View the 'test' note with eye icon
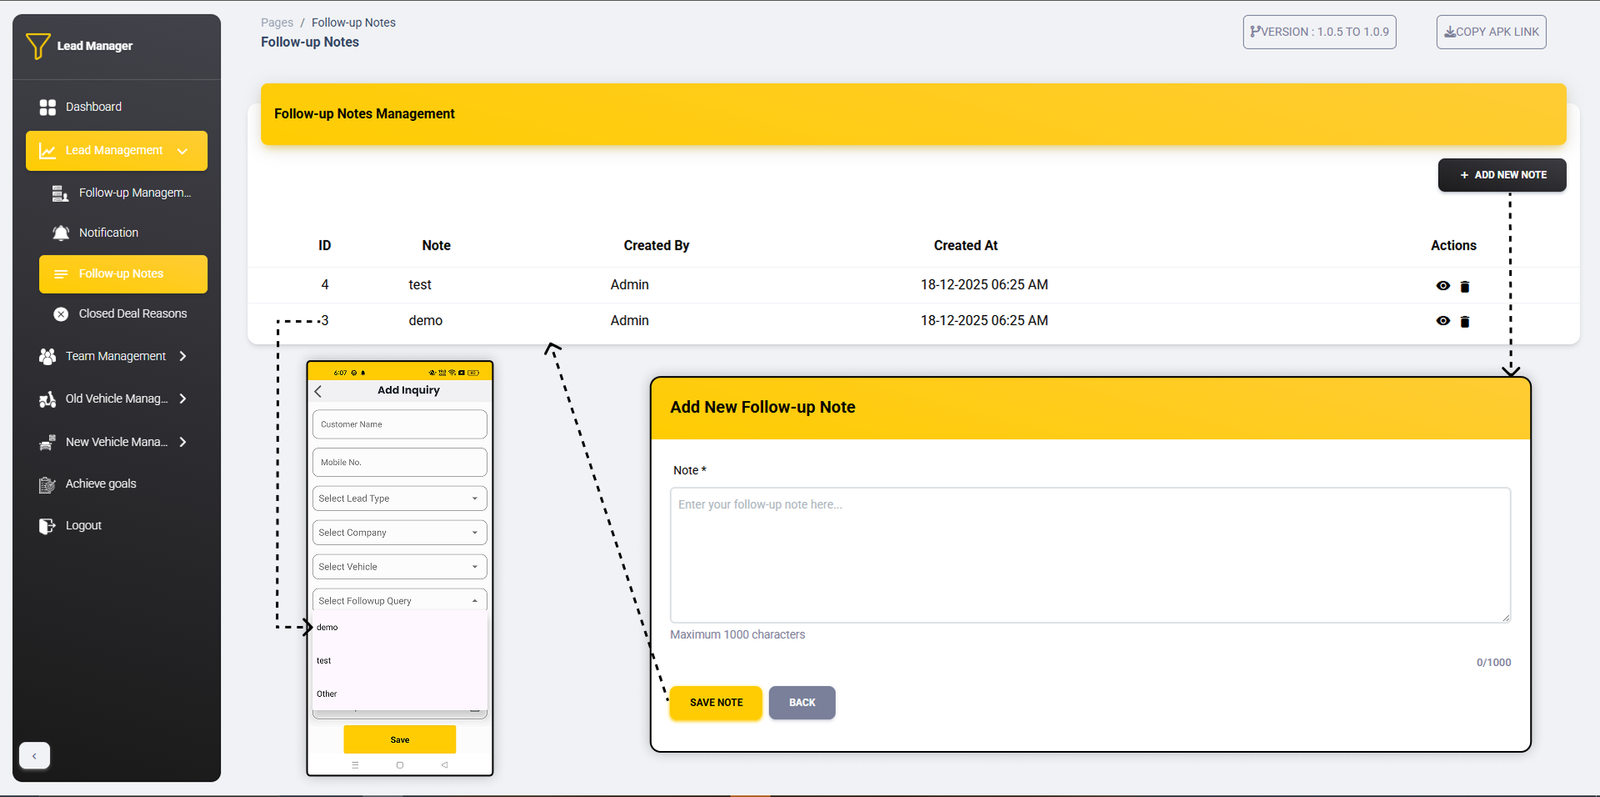This screenshot has width=1600, height=797. pos(1442,286)
